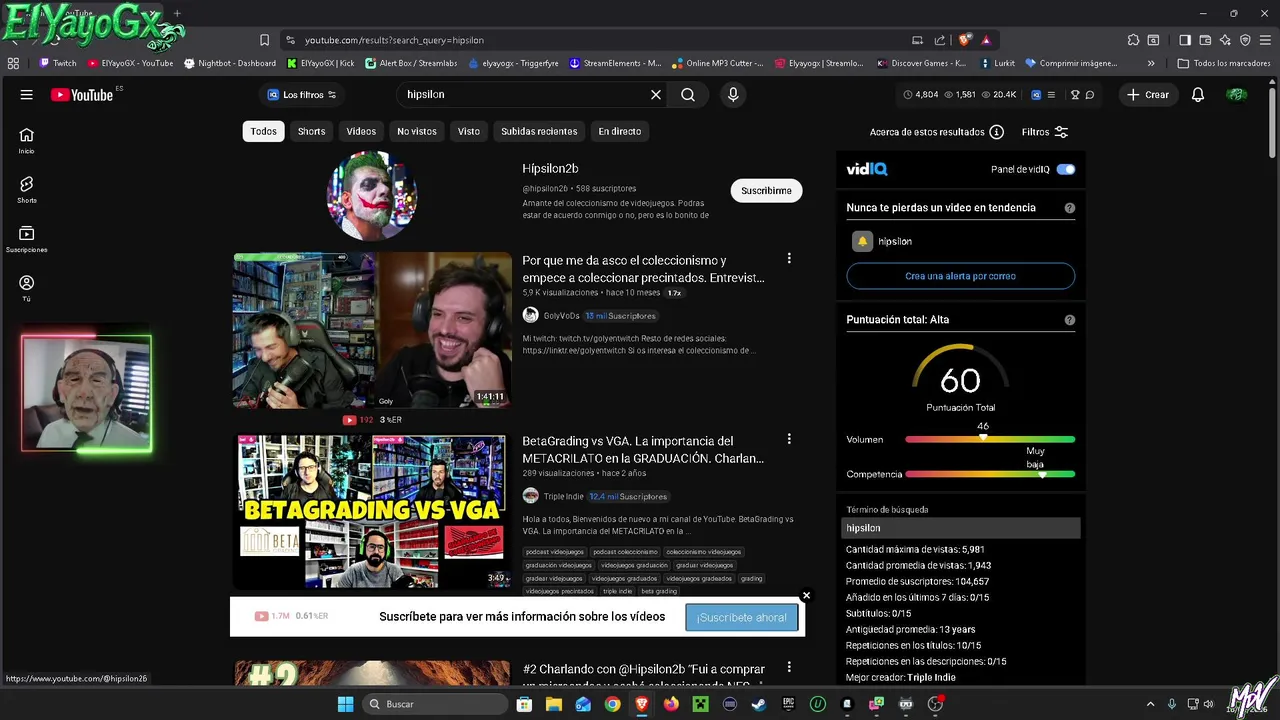Open the Filtros options
Screen dimensions: 1280x720
1045,132
